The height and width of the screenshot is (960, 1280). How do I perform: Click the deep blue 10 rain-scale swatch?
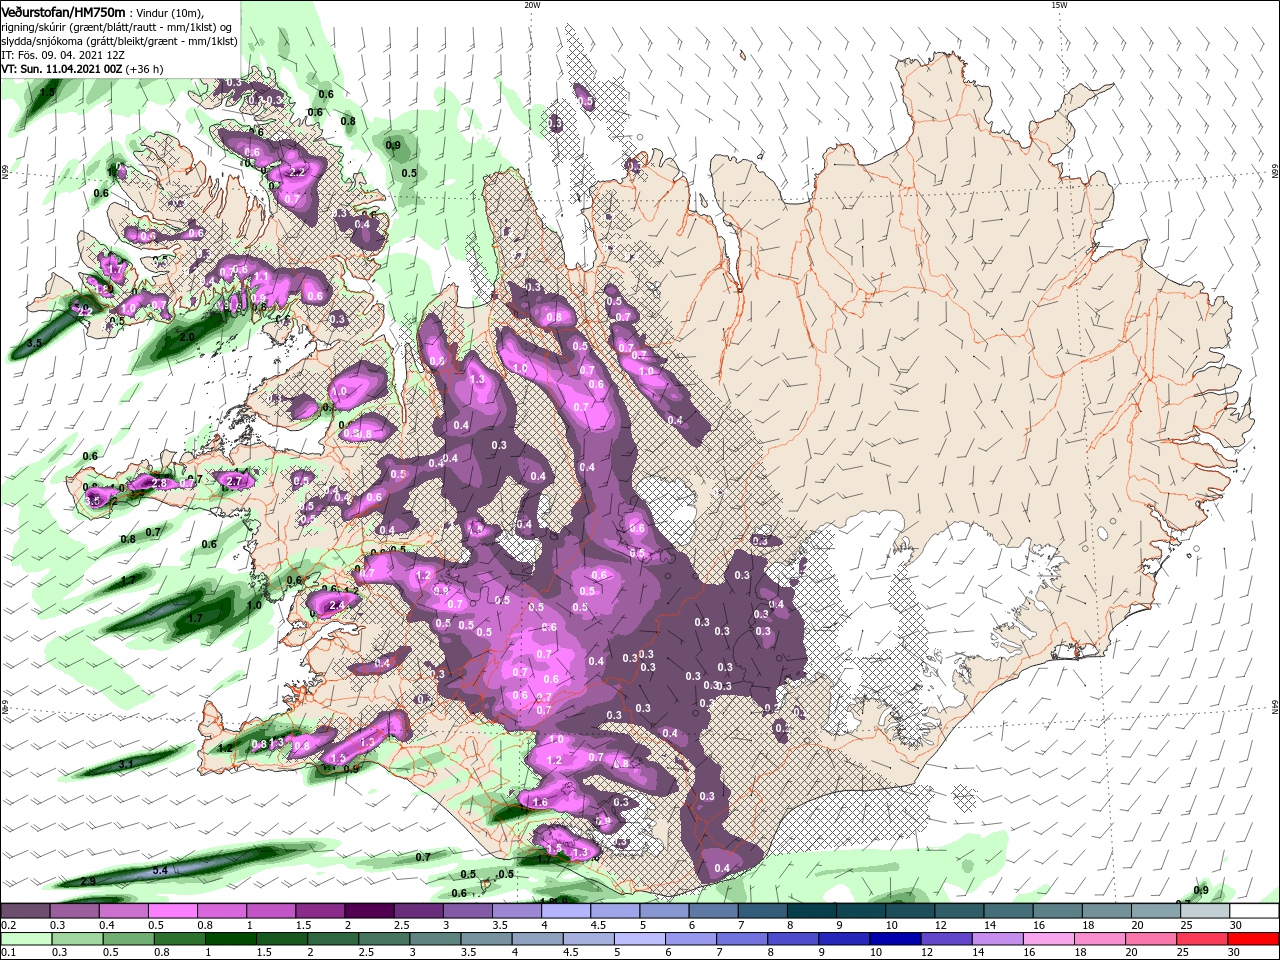(894, 939)
